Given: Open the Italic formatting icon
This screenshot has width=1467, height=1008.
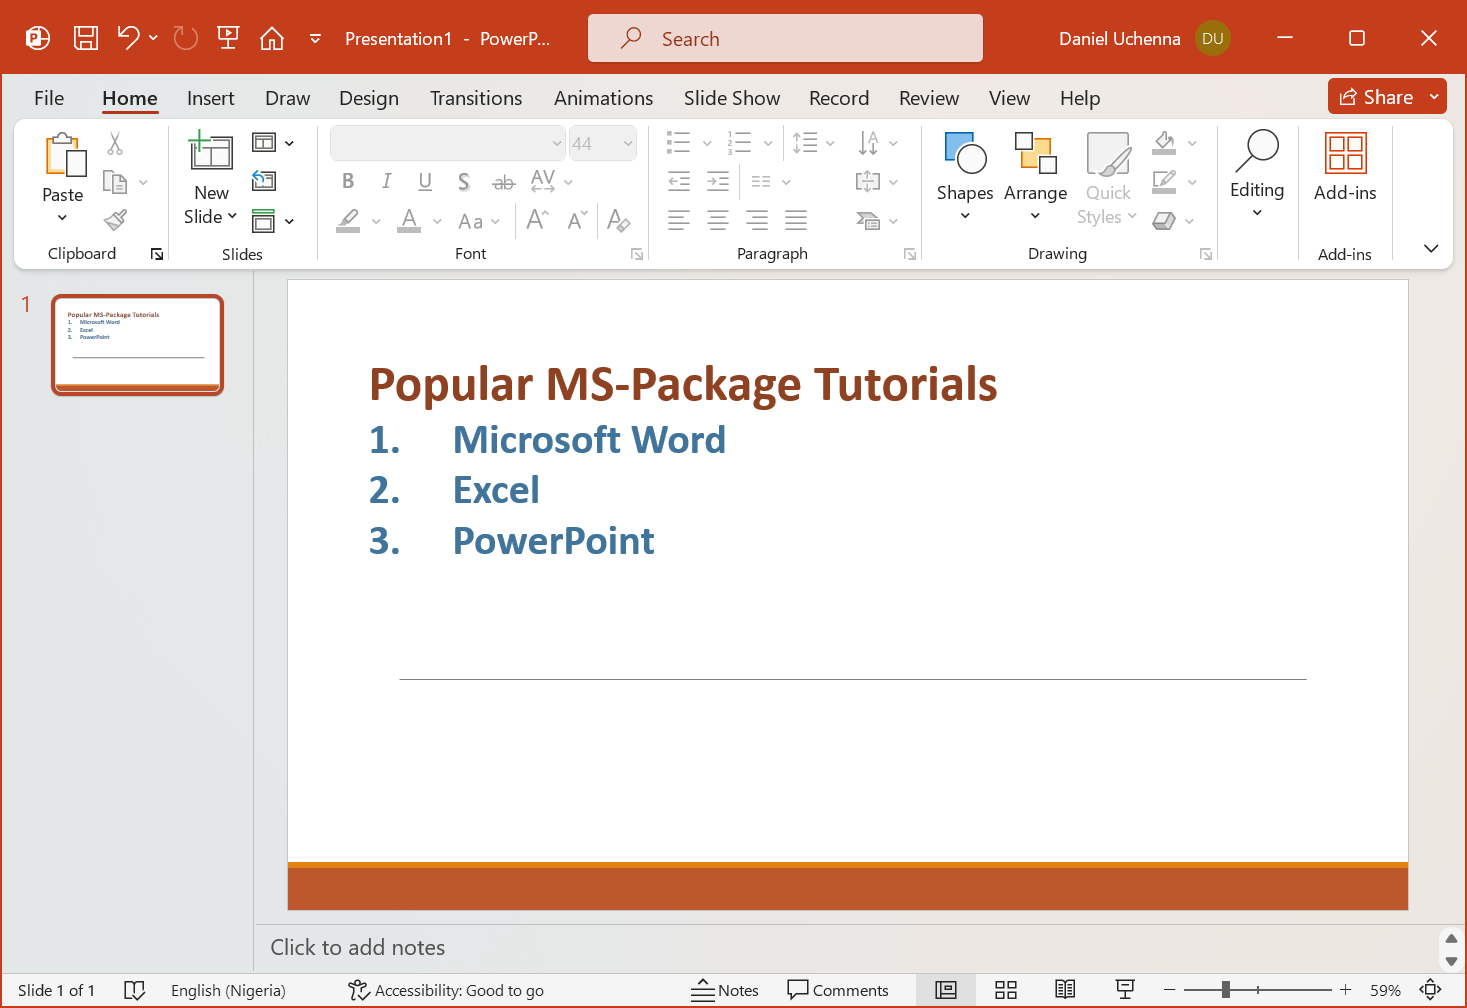Looking at the screenshot, I should coord(386,181).
